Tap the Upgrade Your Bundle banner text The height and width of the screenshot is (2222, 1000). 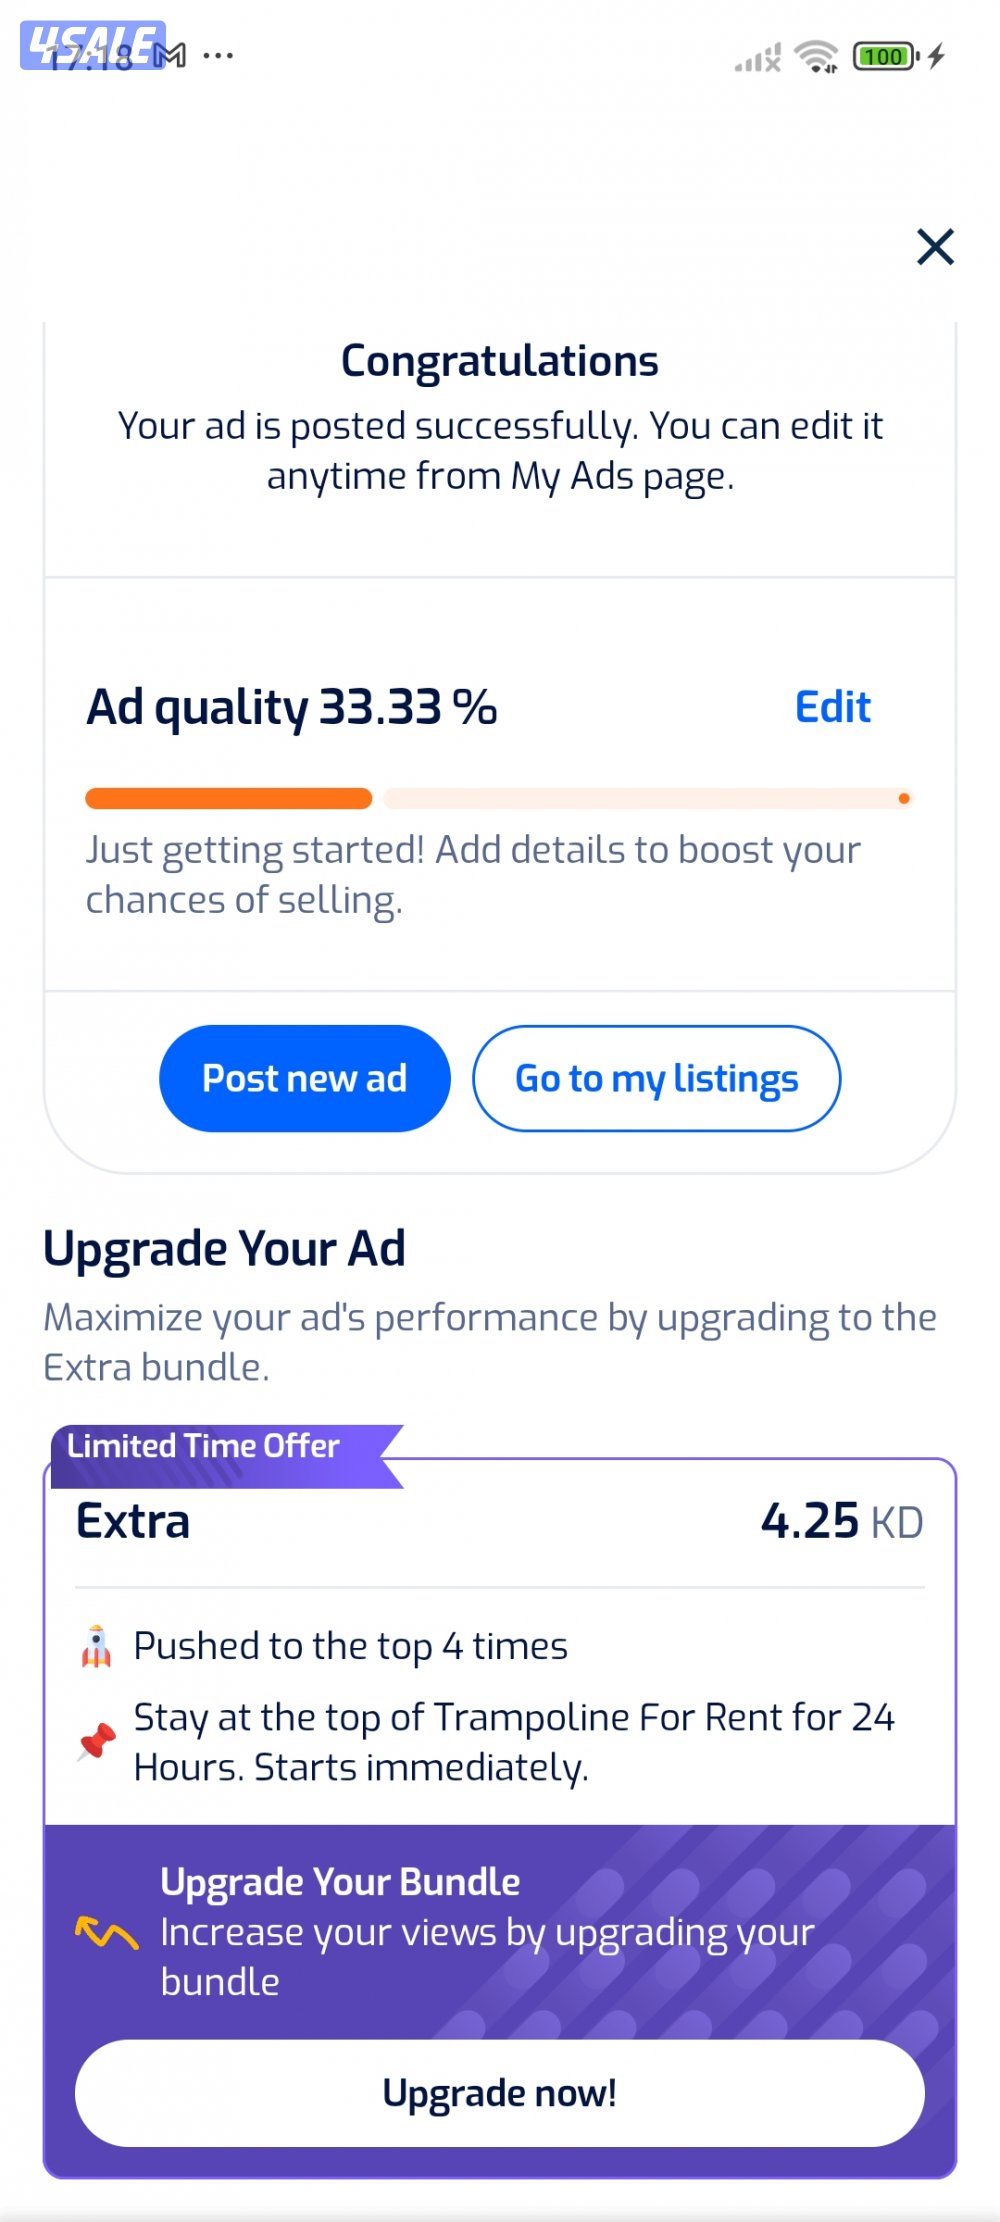coord(340,1882)
